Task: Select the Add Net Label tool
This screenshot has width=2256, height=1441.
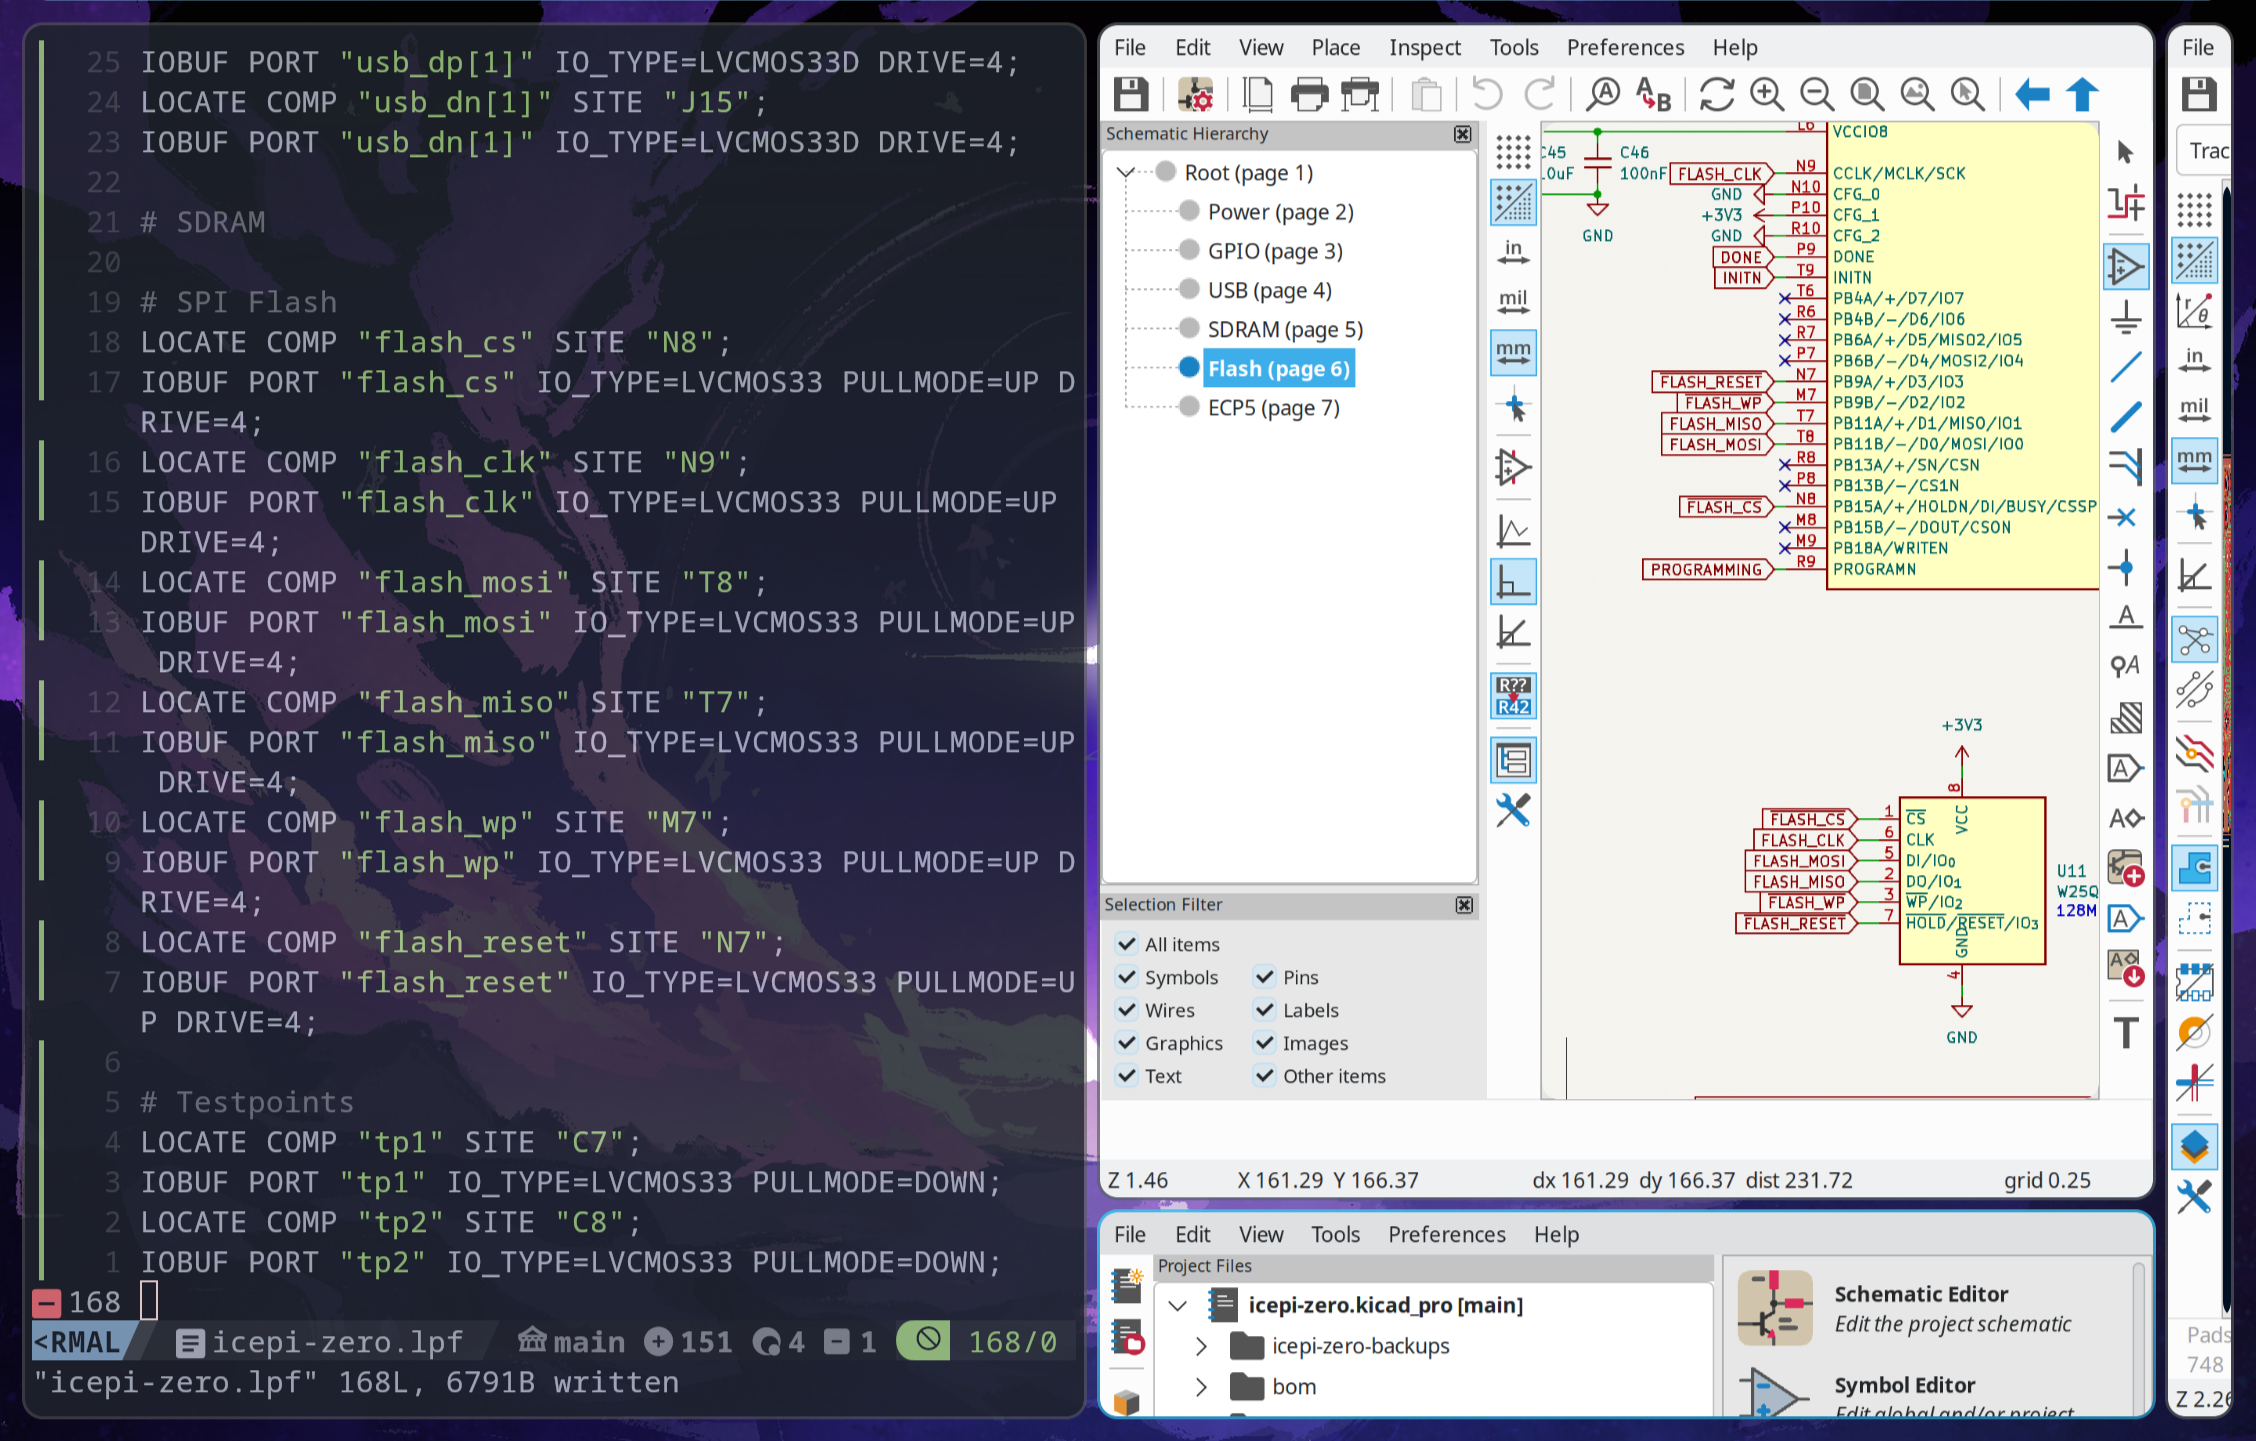Action: click(x=2126, y=617)
